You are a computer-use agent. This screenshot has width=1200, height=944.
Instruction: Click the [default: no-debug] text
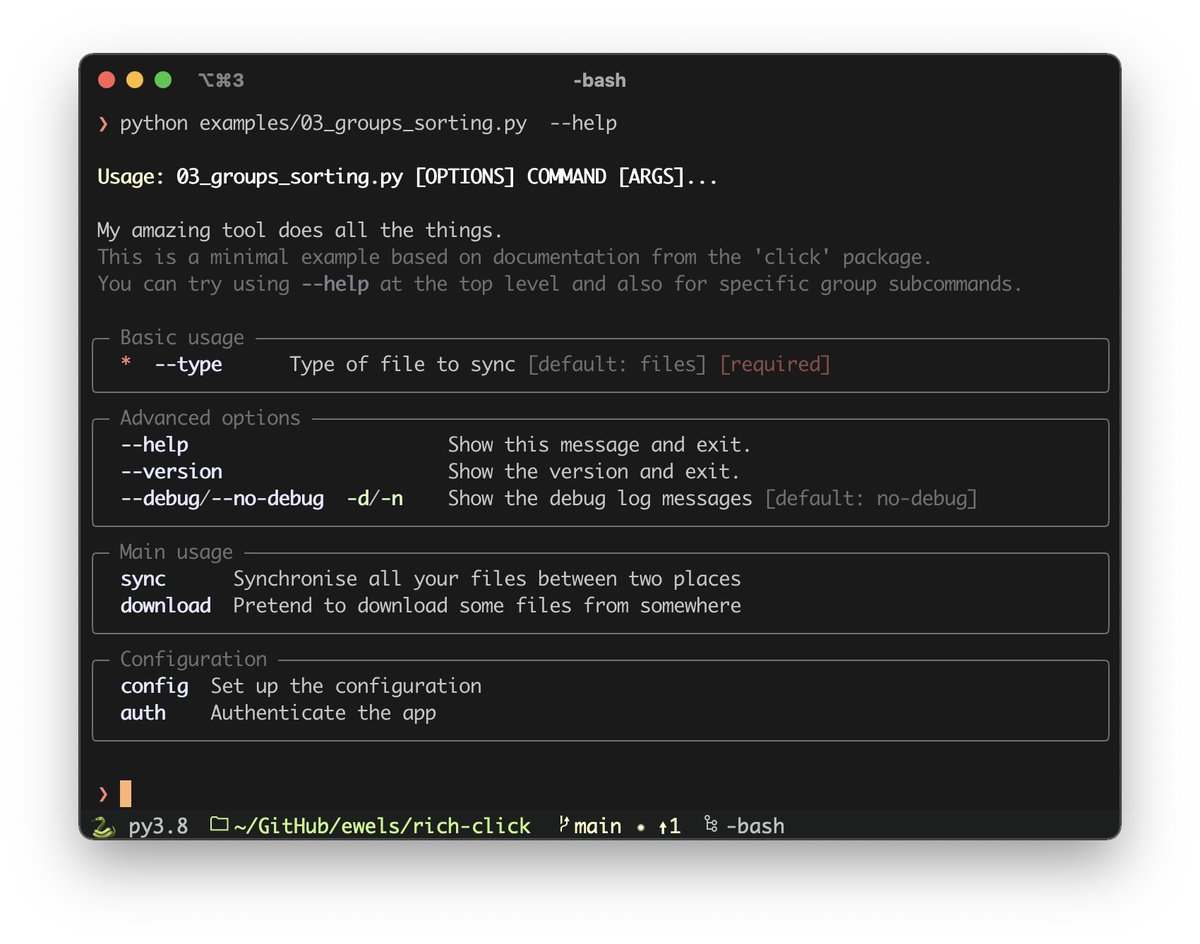[871, 498]
